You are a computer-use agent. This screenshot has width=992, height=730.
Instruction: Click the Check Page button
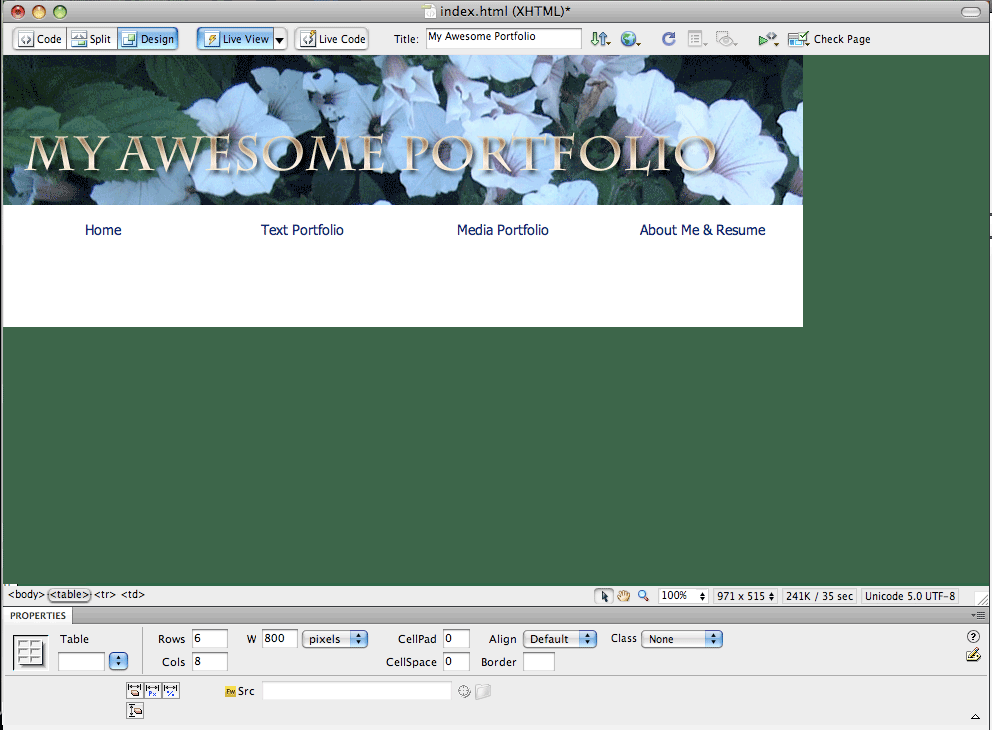(829, 39)
